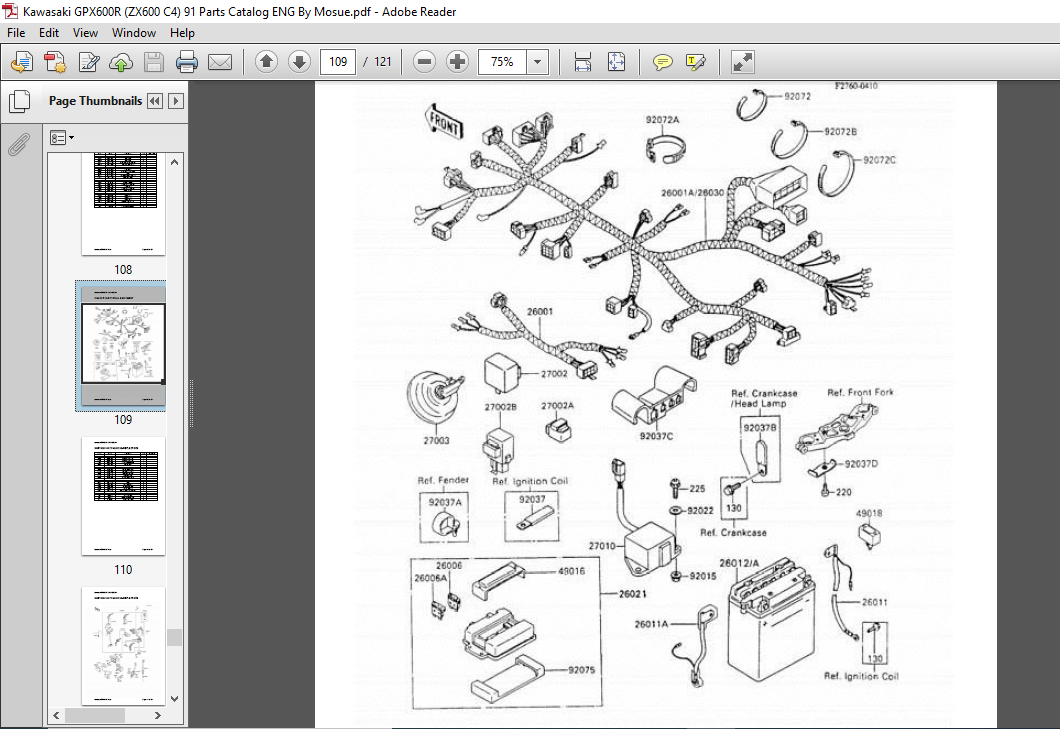Viewport: 1060px width, 729px height.
Task: Click the Send email envelope icon
Action: point(220,62)
